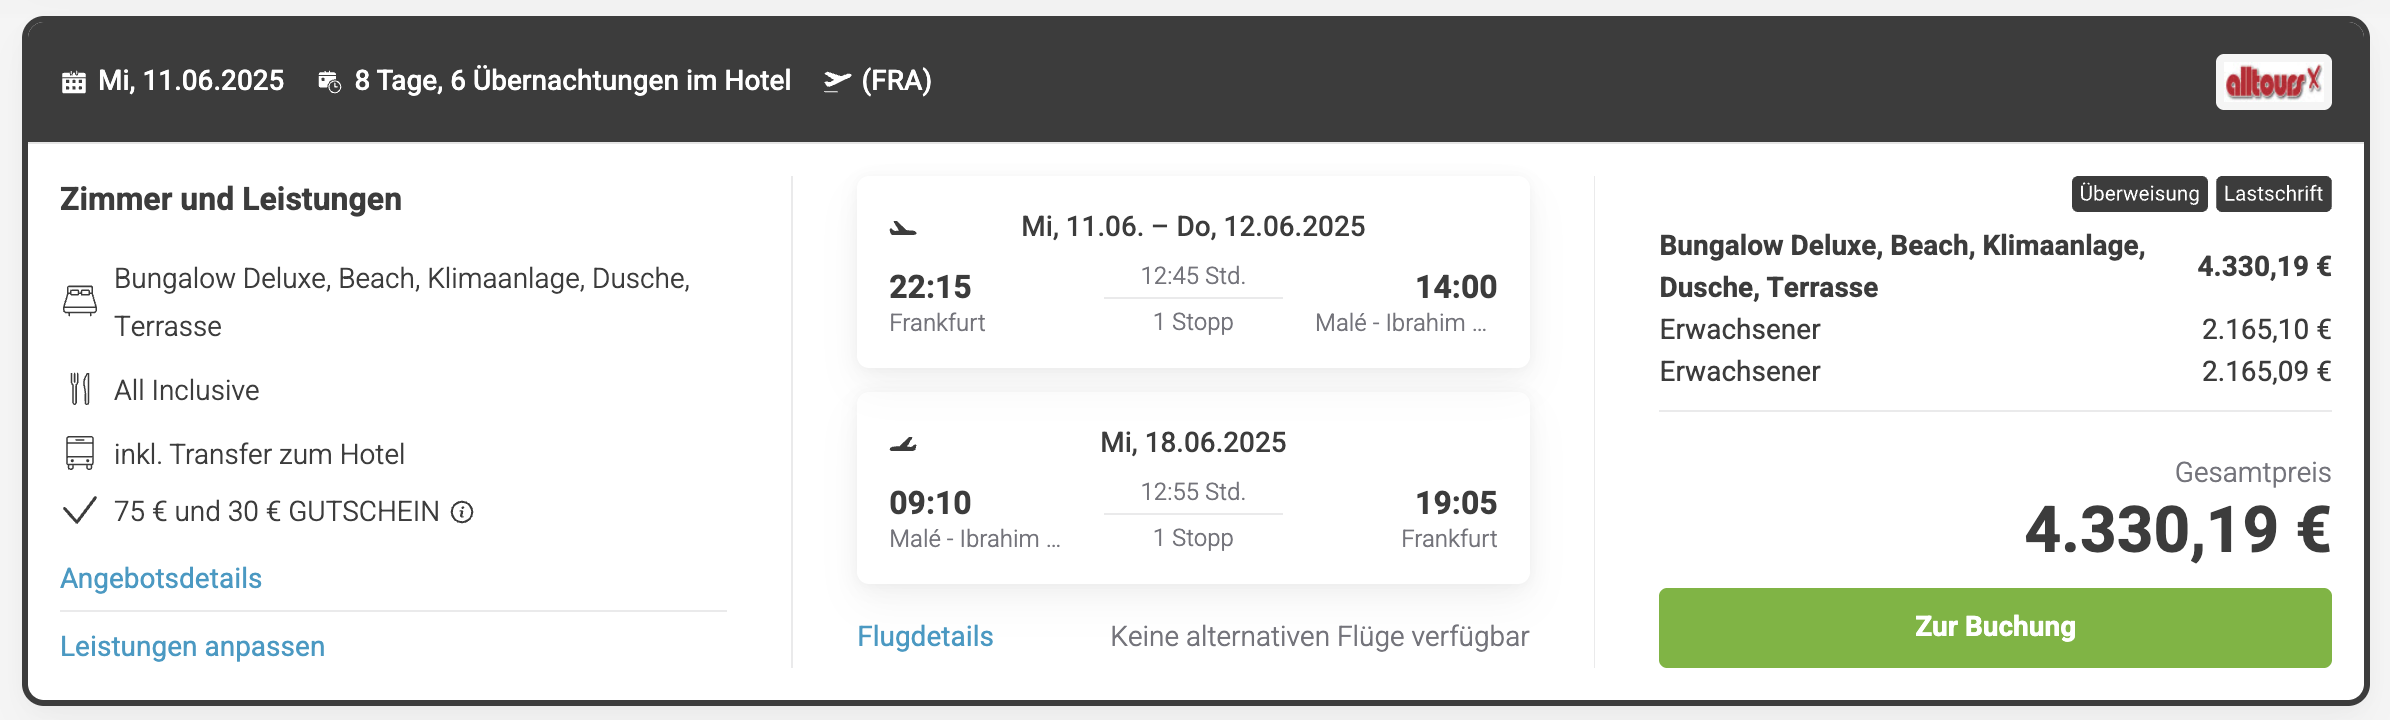Open the Leistungen anpassen link
The height and width of the screenshot is (720, 2390).
tap(193, 646)
